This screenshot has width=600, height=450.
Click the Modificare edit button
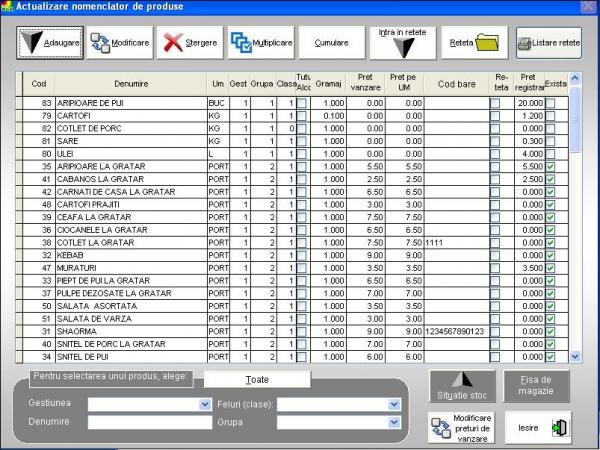click(x=119, y=43)
